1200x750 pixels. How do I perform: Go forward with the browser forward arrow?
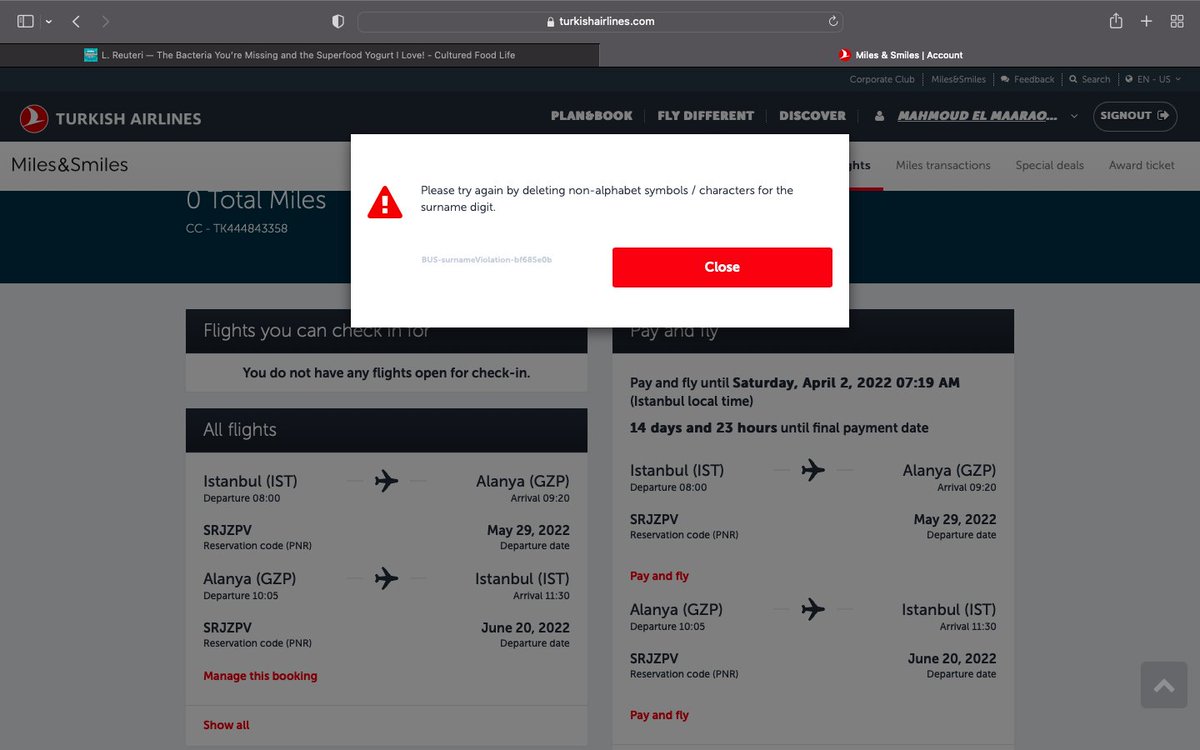(x=106, y=21)
